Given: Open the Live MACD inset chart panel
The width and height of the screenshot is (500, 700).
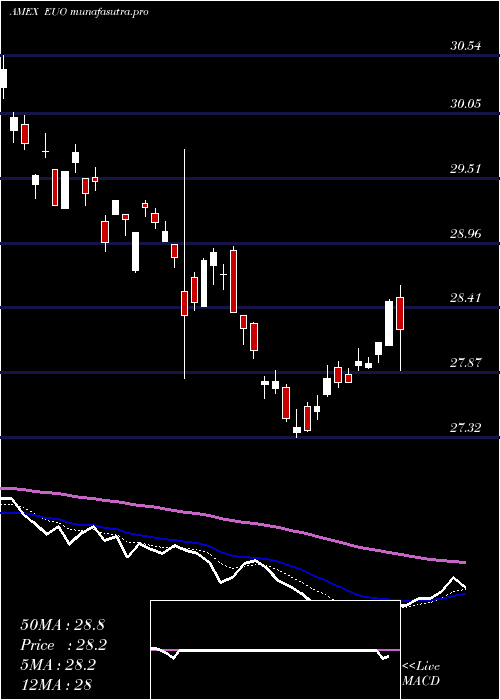Looking at the screenshot, I should (x=275, y=650).
